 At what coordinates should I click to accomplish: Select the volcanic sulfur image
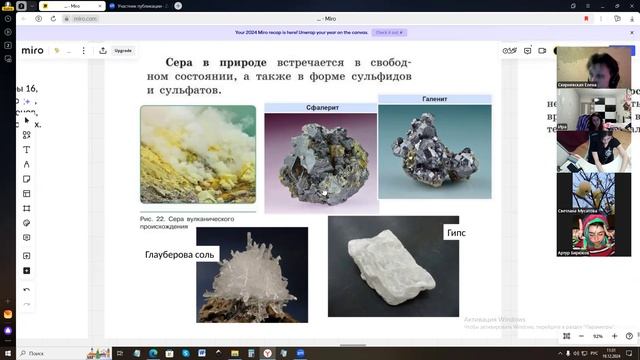(x=198, y=154)
